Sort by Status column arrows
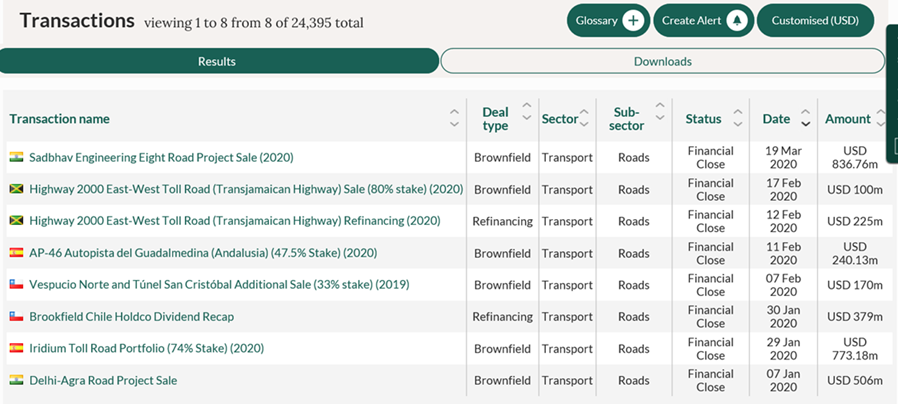This screenshot has width=898, height=404. [738, 118]
